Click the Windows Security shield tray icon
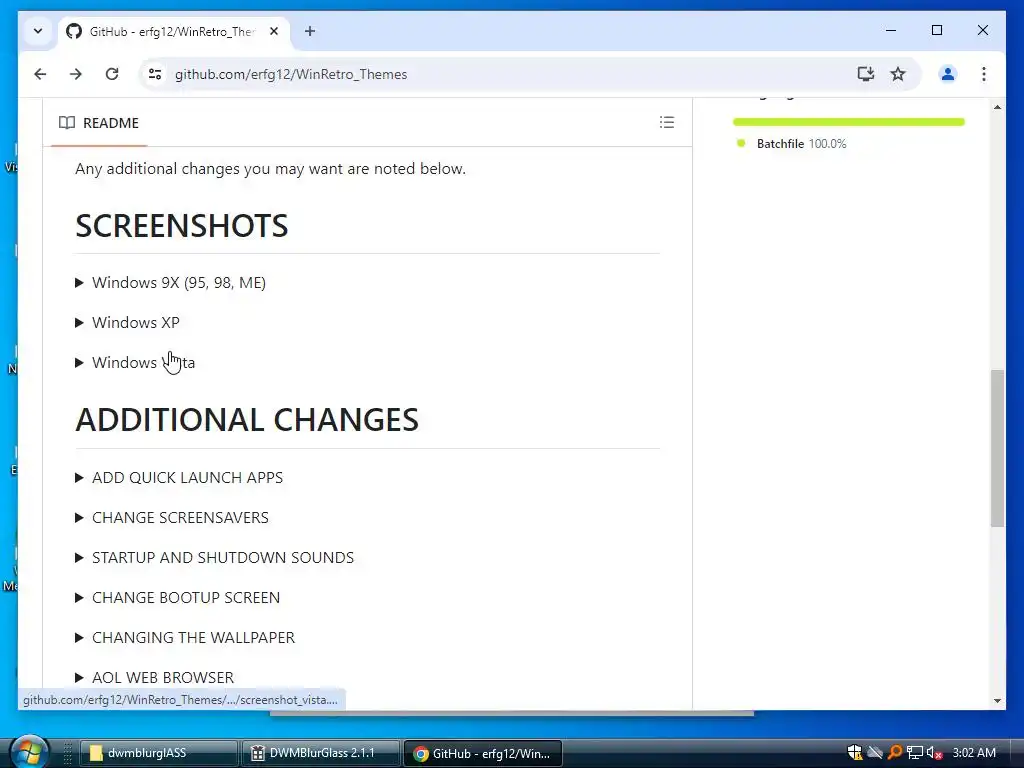Screen dimensions: 1024x768 (855, 753)
